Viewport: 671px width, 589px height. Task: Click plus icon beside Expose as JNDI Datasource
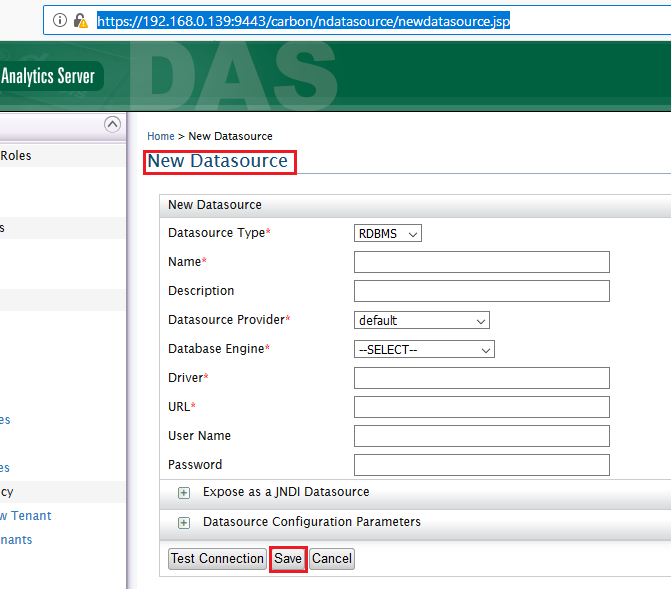point(184,493)
